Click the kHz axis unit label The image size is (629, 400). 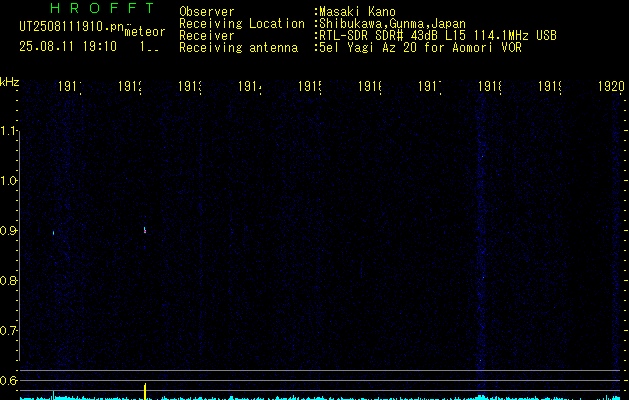tap(10, 82)
